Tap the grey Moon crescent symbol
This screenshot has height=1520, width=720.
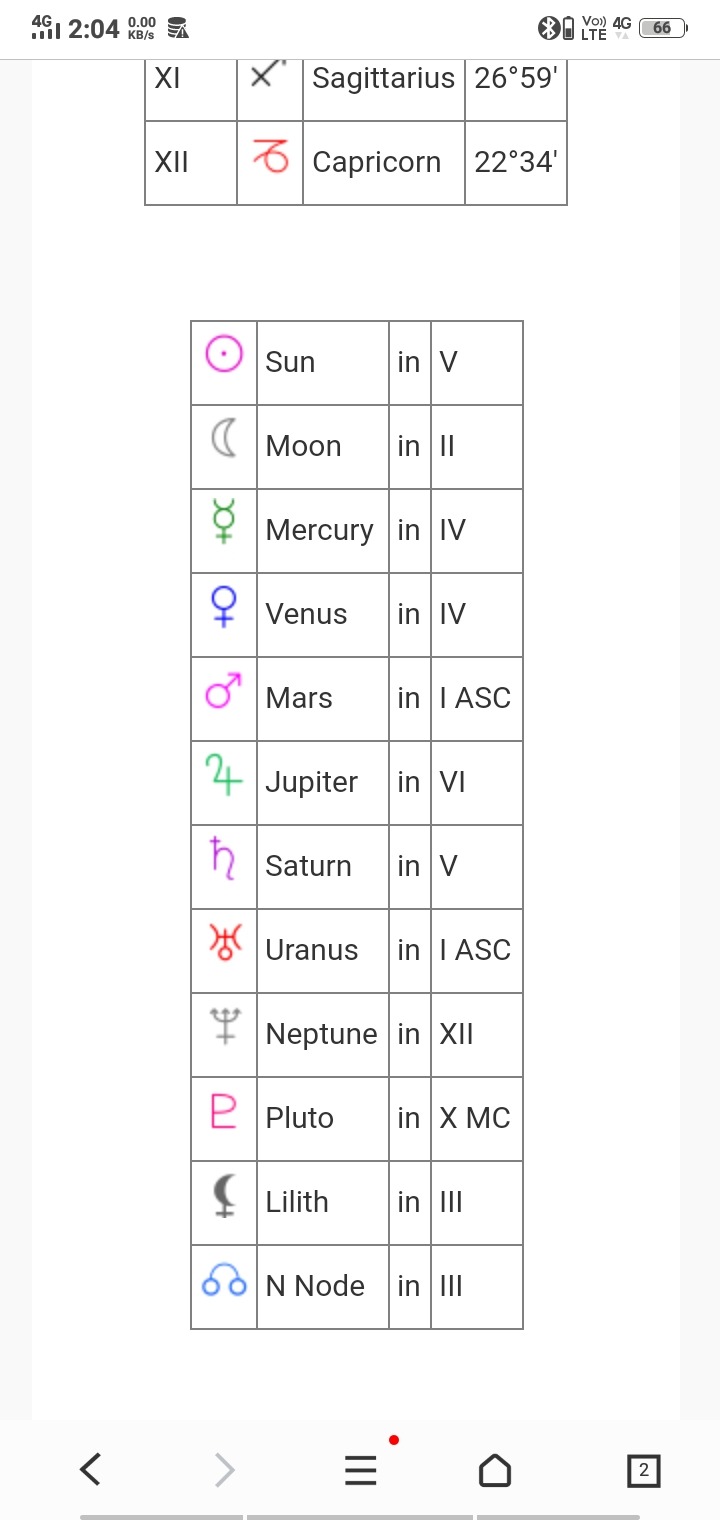(224, 438)
